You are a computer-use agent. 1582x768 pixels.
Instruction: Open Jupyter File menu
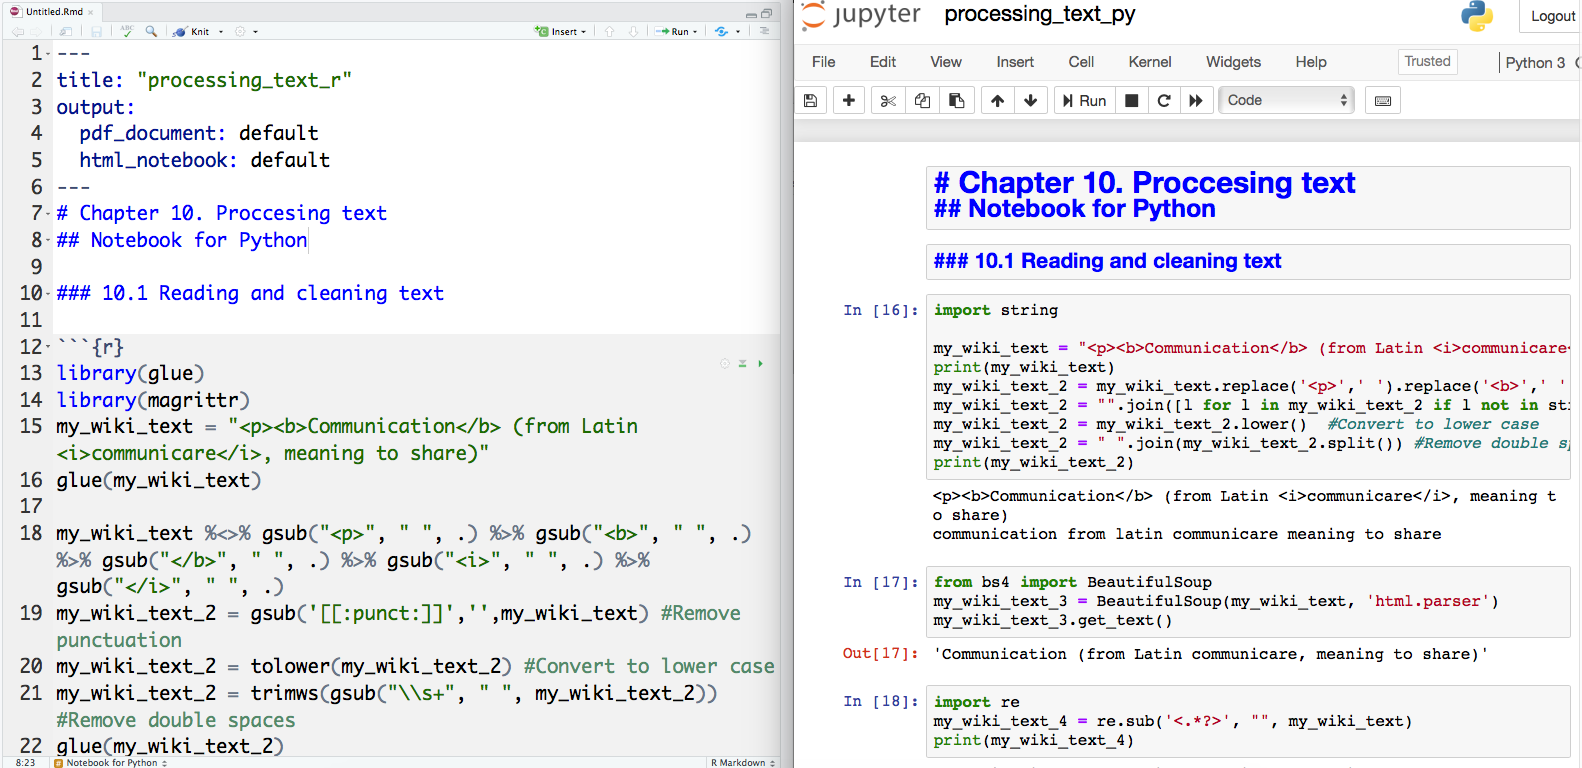pos(823,62)
